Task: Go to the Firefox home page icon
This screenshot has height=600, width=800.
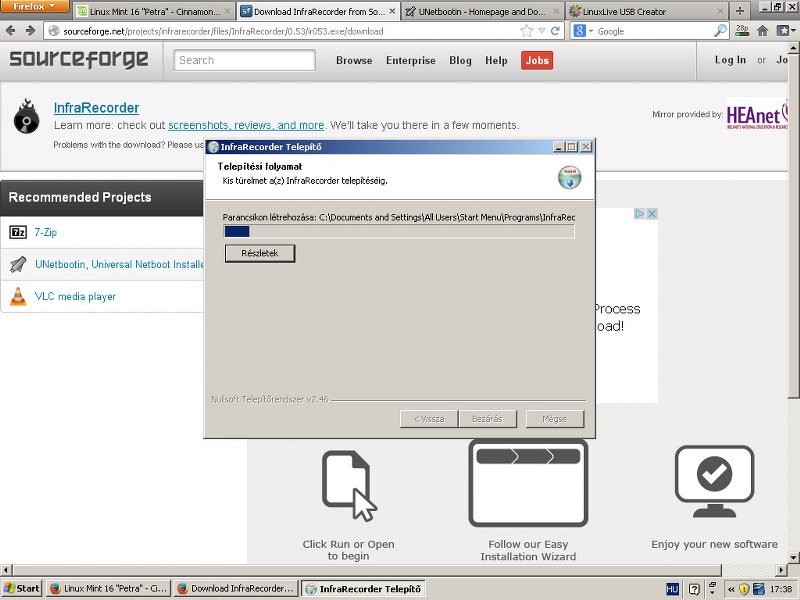Action: (x=763, y=31)
